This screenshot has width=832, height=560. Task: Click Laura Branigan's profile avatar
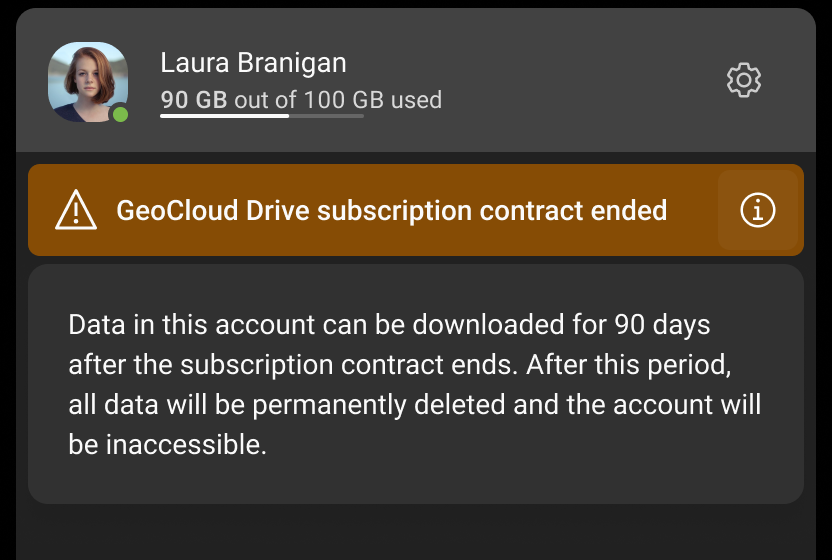[x=87, y=81]
